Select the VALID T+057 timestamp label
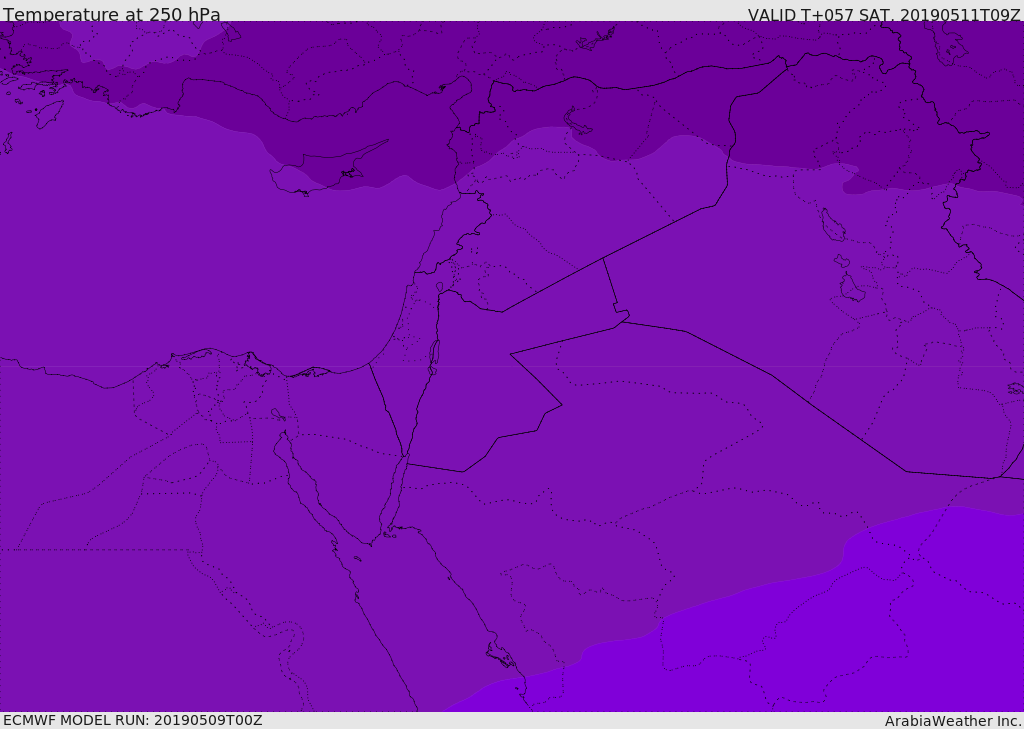 click(884, 14)
